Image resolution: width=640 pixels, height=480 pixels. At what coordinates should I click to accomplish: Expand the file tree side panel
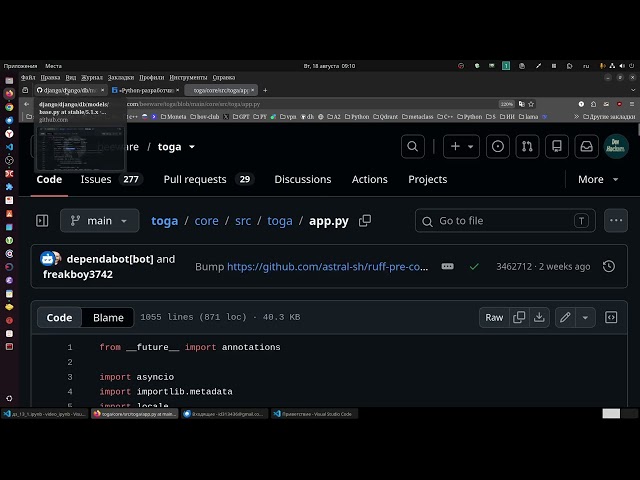pyautogui.click(x=42, y=221)
